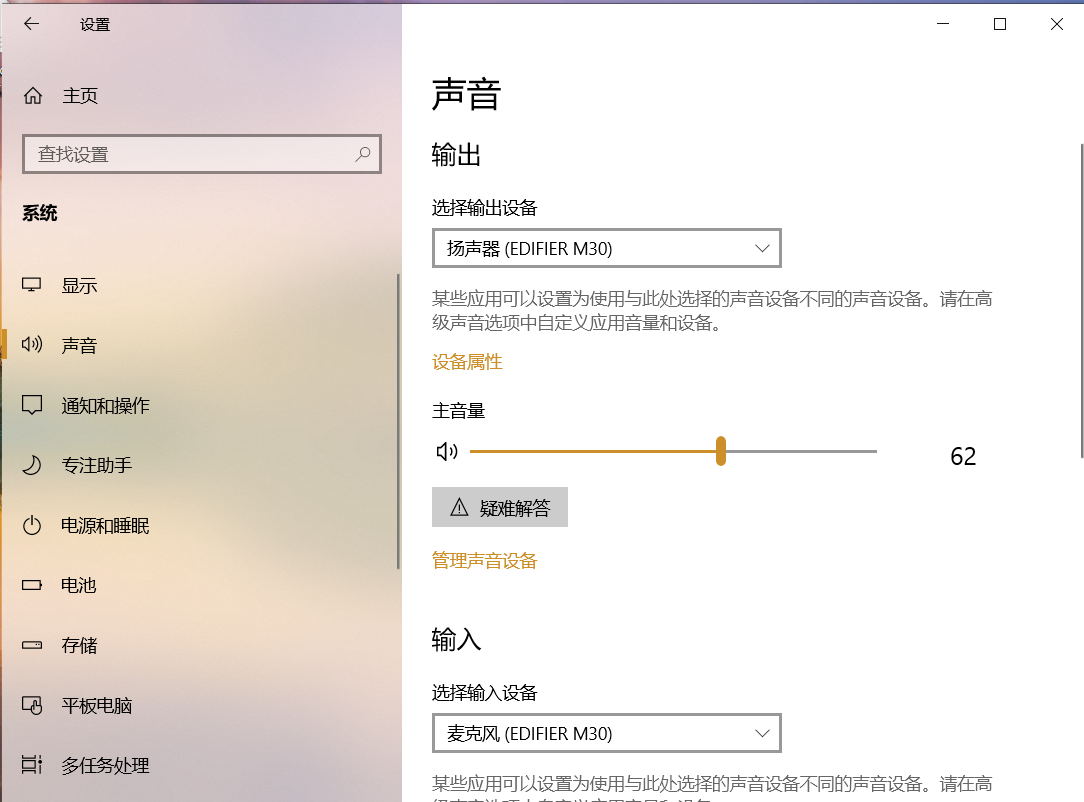Click the grey part of volume slider
The image size is (1084, 802).
tap(801, 451)
